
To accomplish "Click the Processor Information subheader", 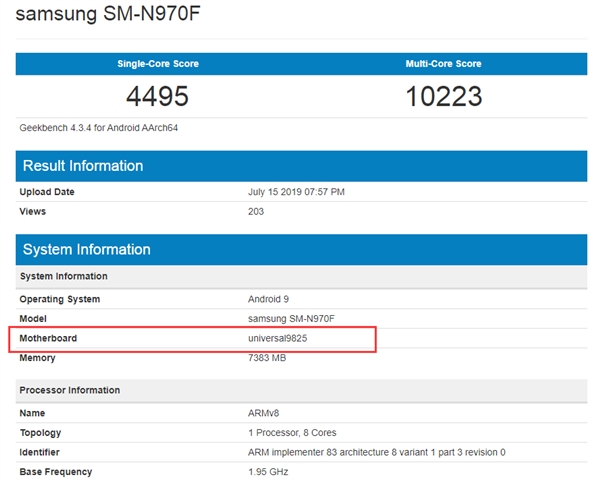I will pyautogui.click(x=70, y=390).
